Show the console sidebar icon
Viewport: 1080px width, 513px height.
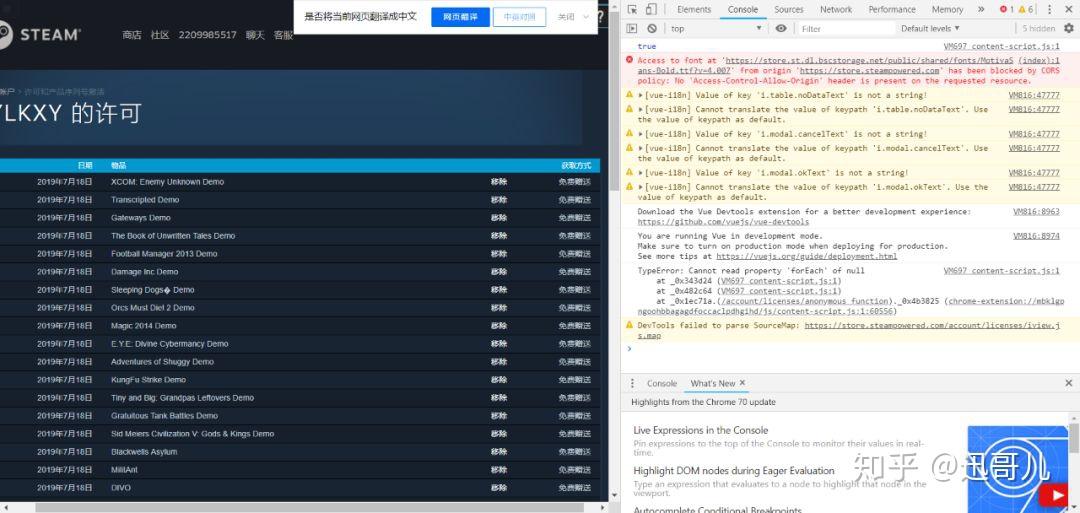click(x=632, y=28)
